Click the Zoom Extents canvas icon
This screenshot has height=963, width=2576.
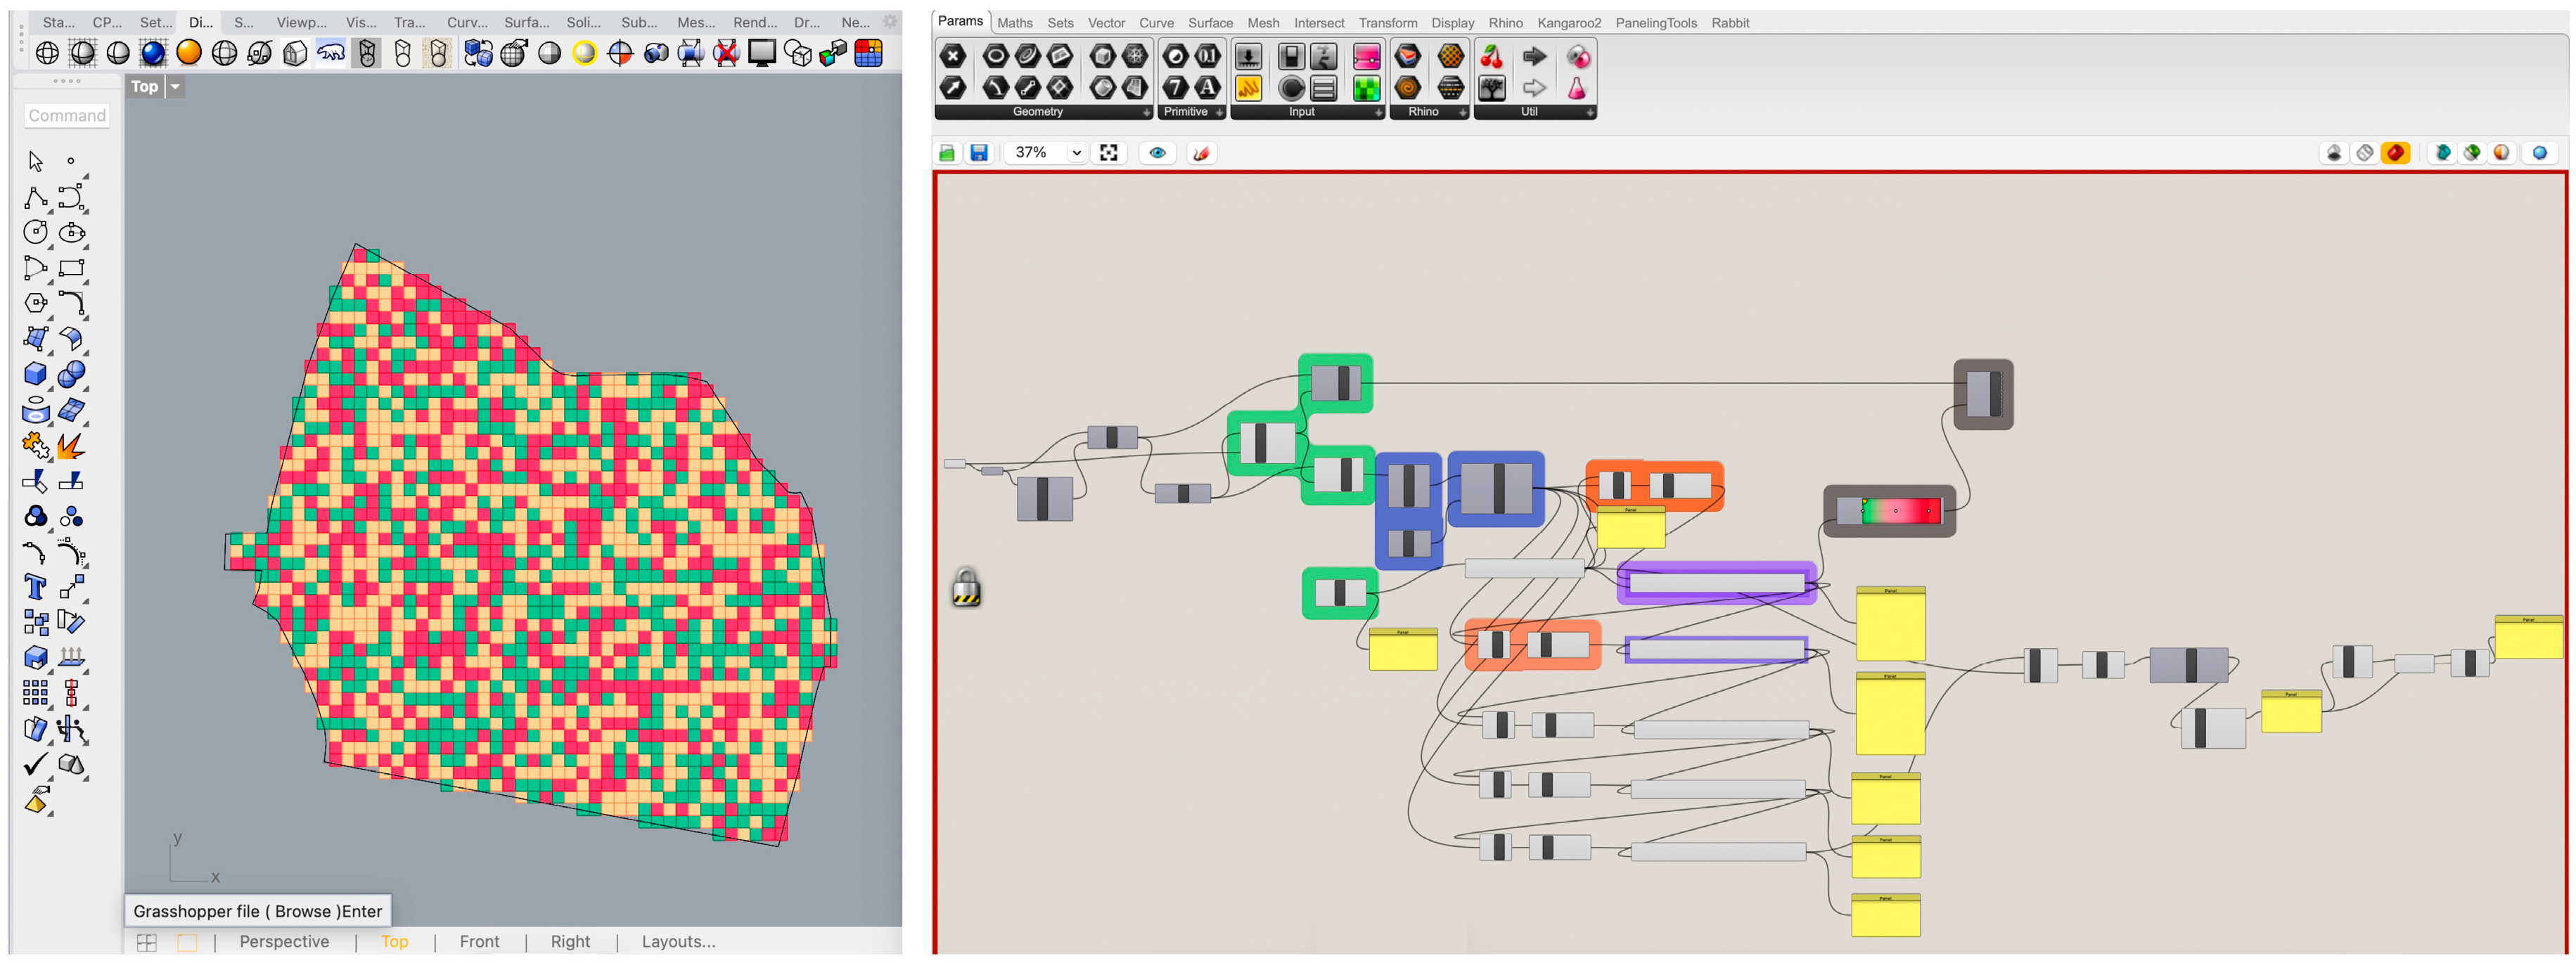click(1109, 153)
